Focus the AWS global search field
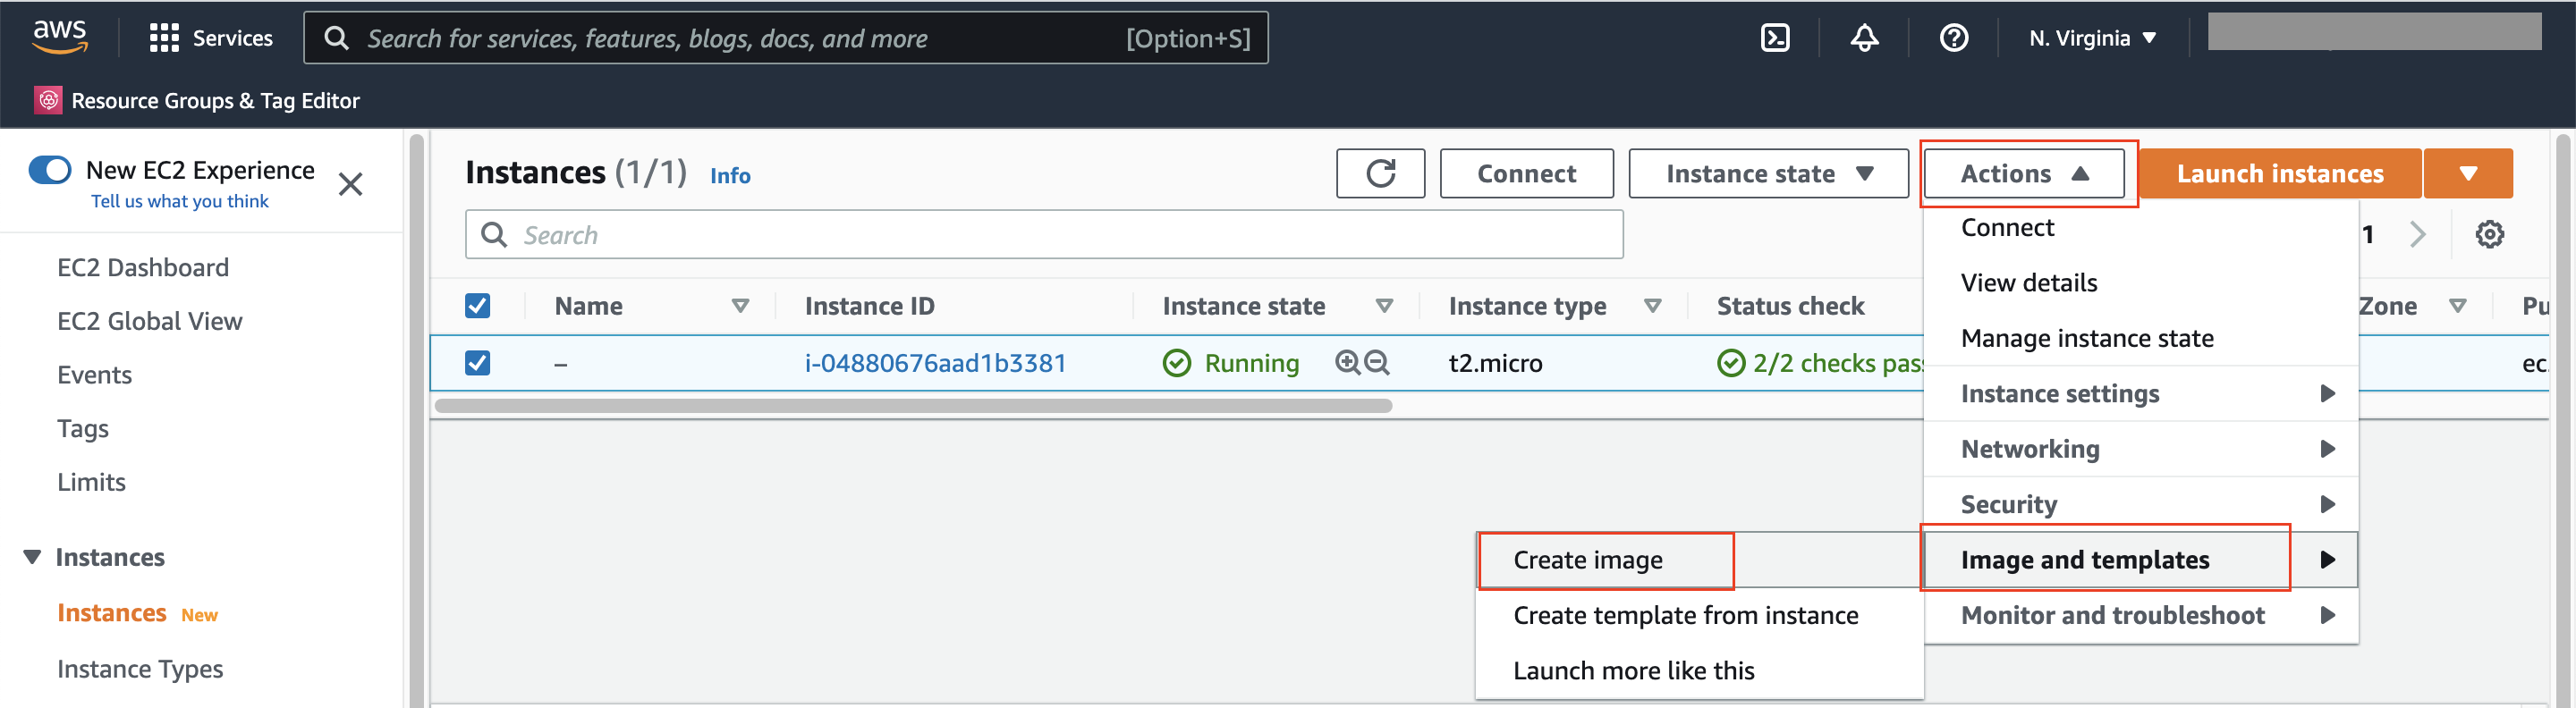2576x708 pixels. 786,38
